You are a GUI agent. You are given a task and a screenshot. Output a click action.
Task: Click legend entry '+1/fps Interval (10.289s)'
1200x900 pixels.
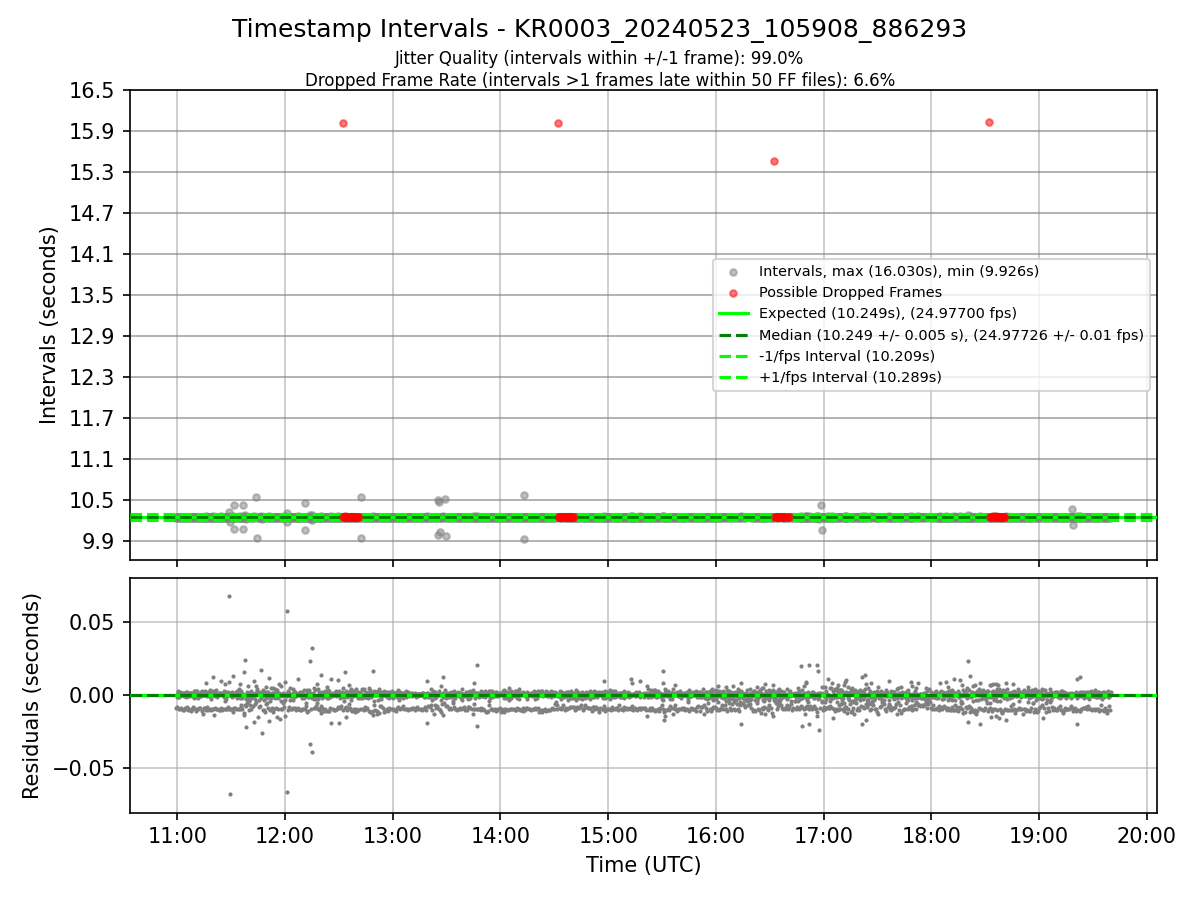pos(850,377)
